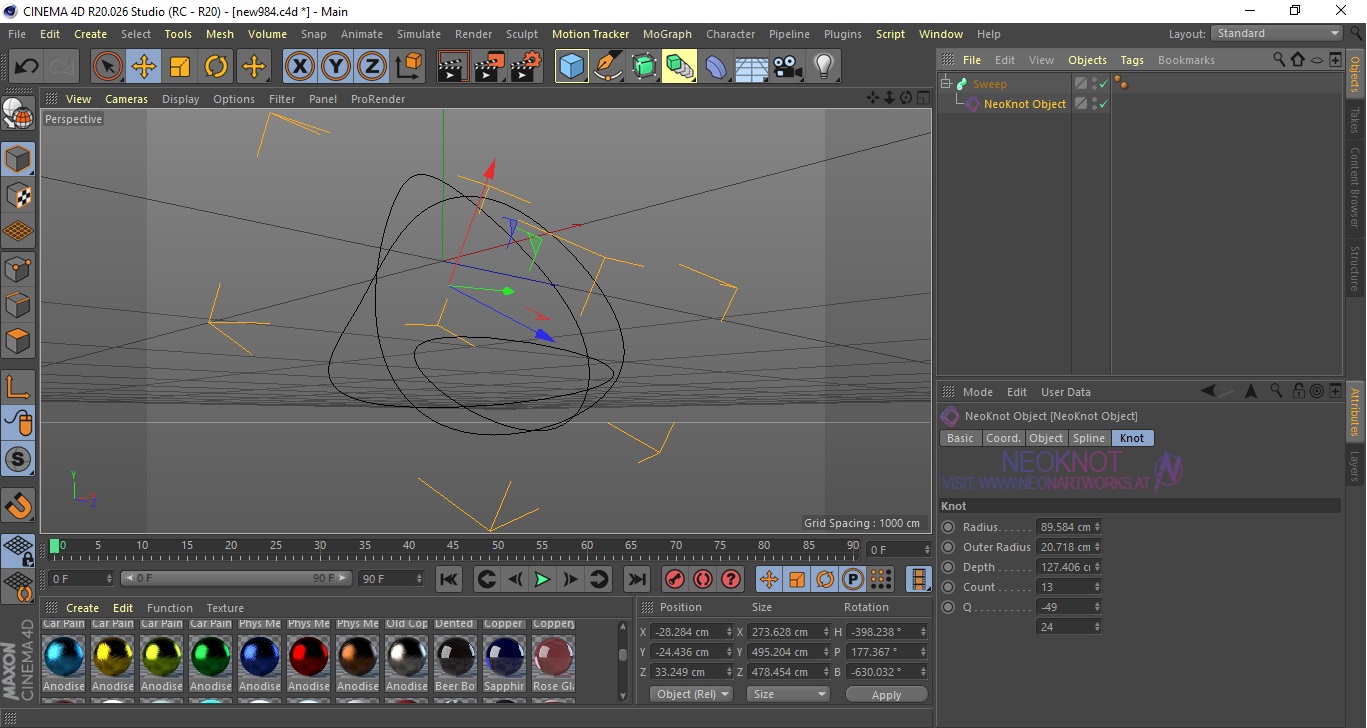Open the MoGraph menu
Viewport: 1367px width, 728px height.
point(667,34)
